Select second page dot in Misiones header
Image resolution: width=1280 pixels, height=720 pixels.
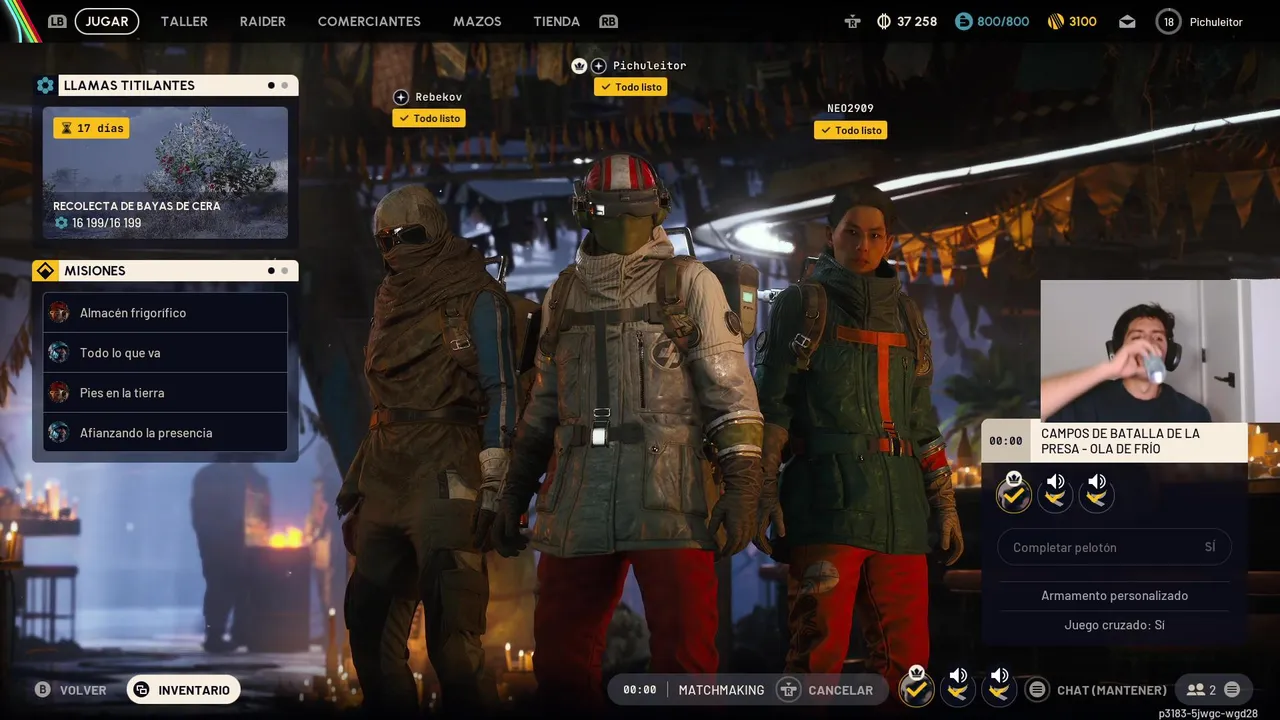pyautogui.click(x=285, y=271)
